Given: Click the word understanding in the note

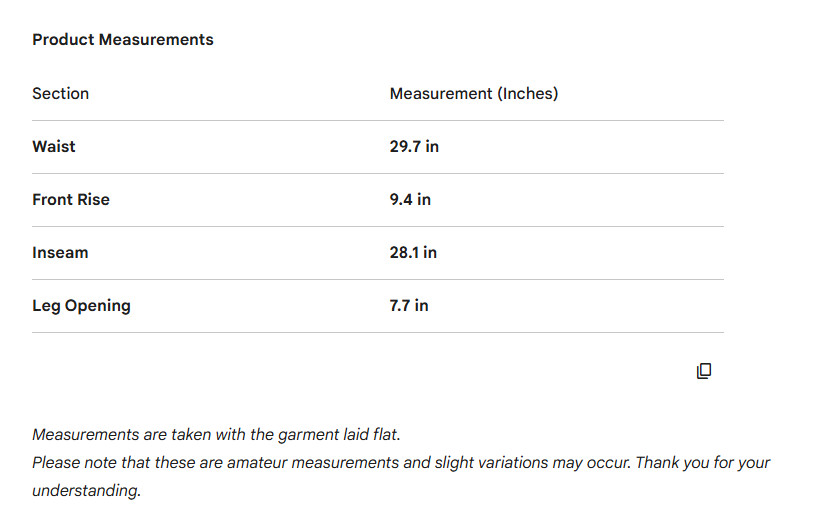Looking at the screenshot, I should [86, 491].
